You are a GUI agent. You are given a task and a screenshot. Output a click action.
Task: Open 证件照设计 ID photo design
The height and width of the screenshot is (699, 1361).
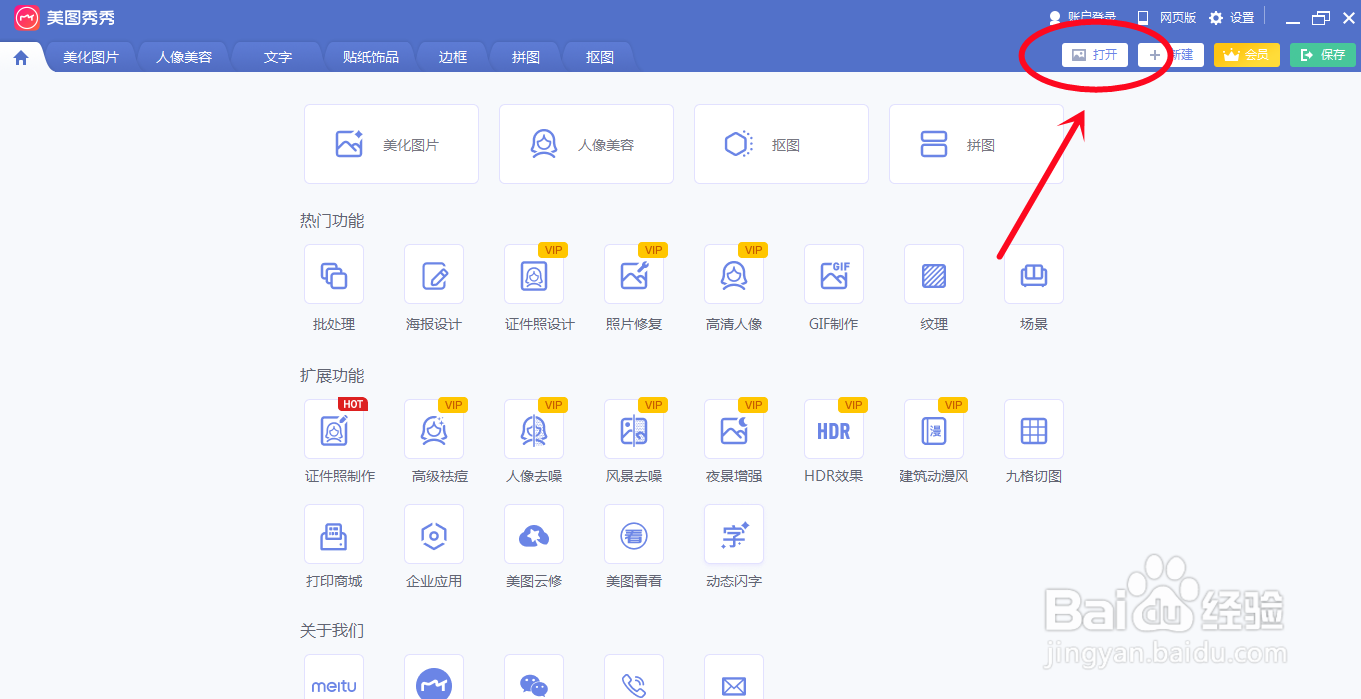534,274
